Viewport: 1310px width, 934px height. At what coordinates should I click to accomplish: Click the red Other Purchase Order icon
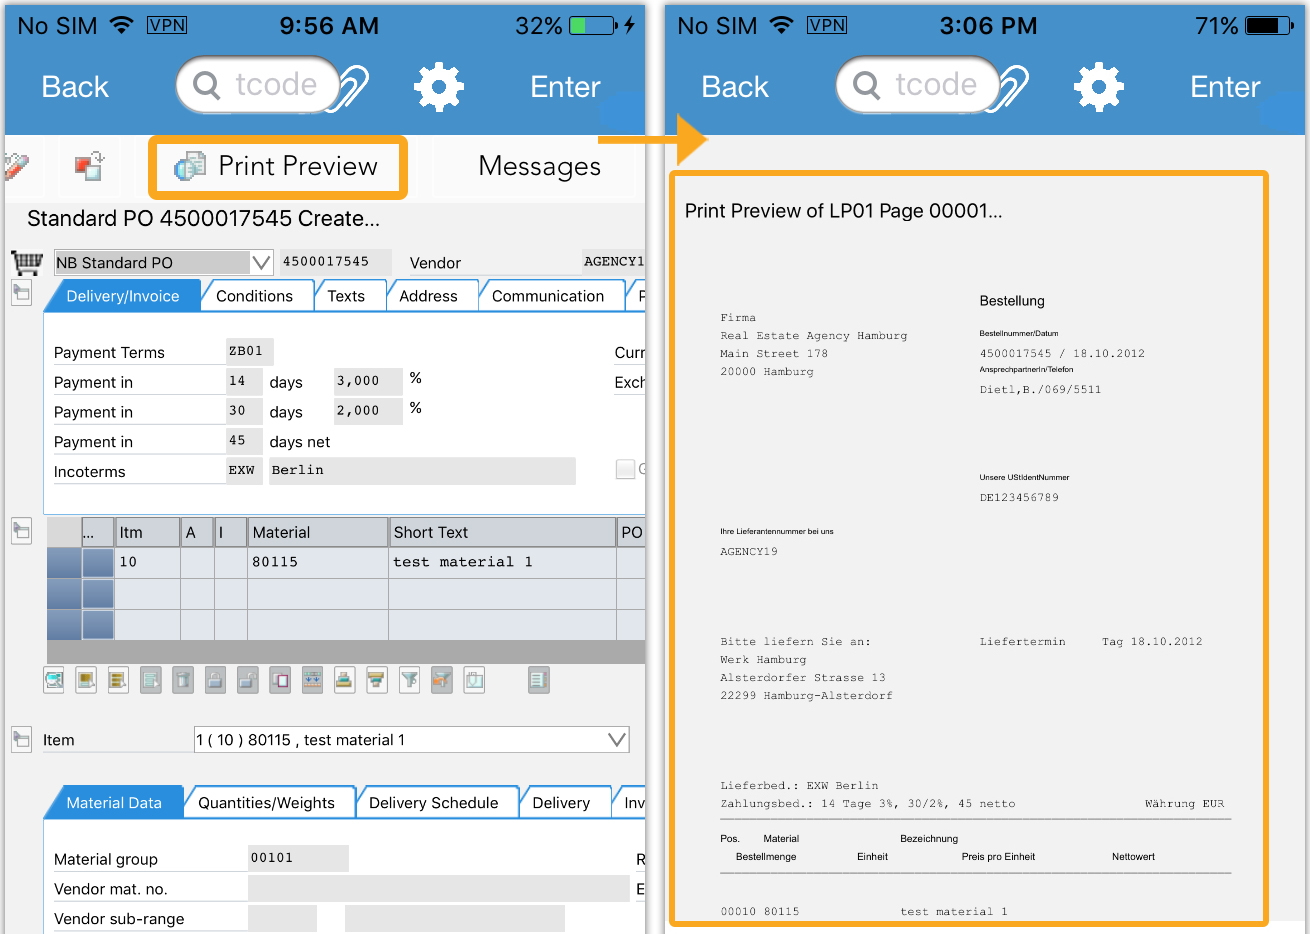click(x=89, y=166)
